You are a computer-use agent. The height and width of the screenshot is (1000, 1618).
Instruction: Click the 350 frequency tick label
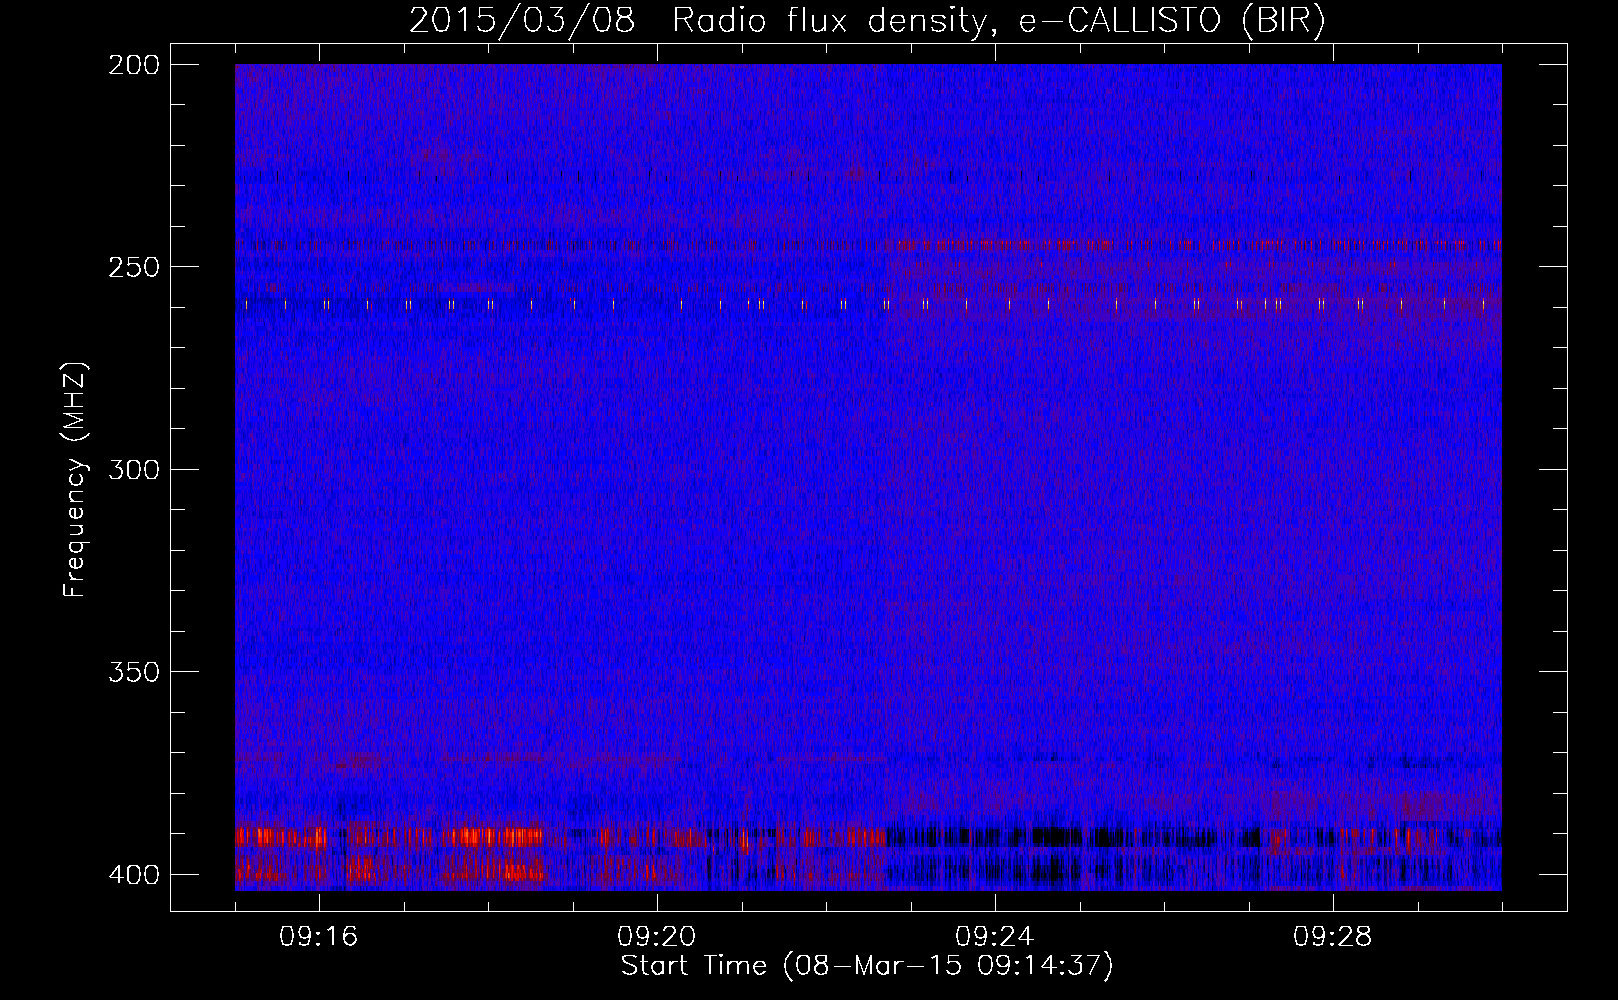(x=134, y=672)
